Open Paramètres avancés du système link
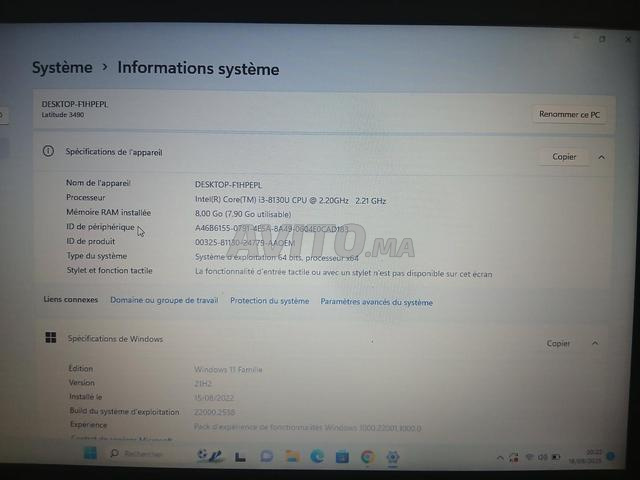The height and width of the screenshot is (480, 640). coord(376,302)
